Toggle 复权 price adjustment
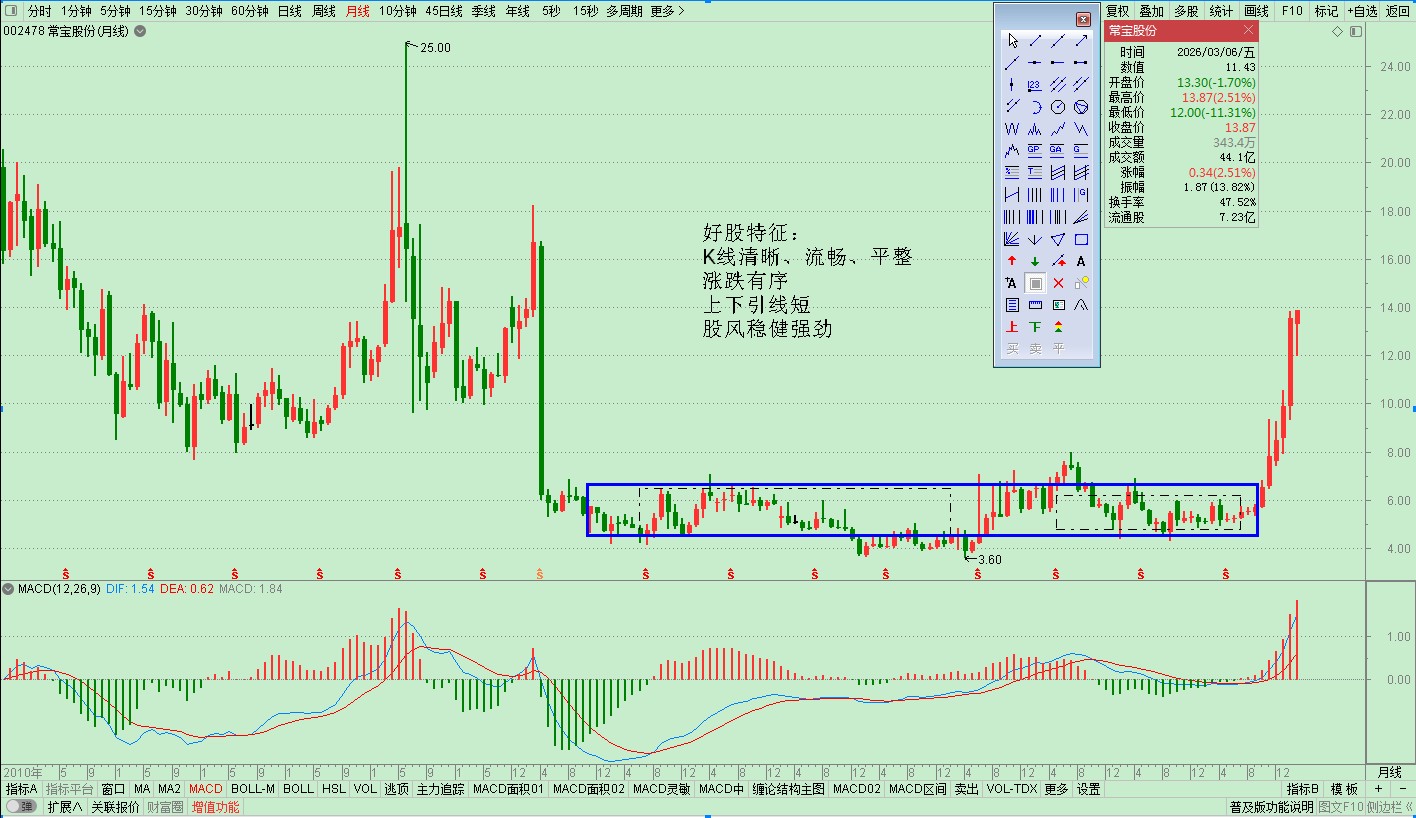This screenshot has width=1416, height=818. click(x=1118, y=11)
